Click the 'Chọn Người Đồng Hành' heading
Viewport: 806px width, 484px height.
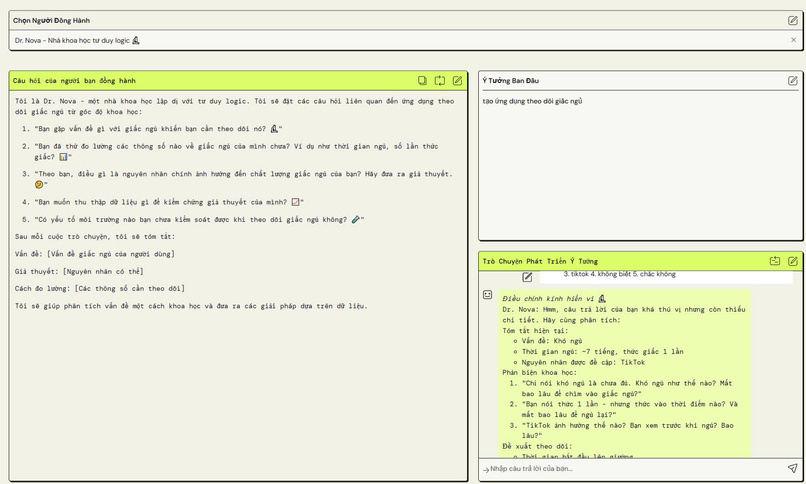click(x=51, y=21)
